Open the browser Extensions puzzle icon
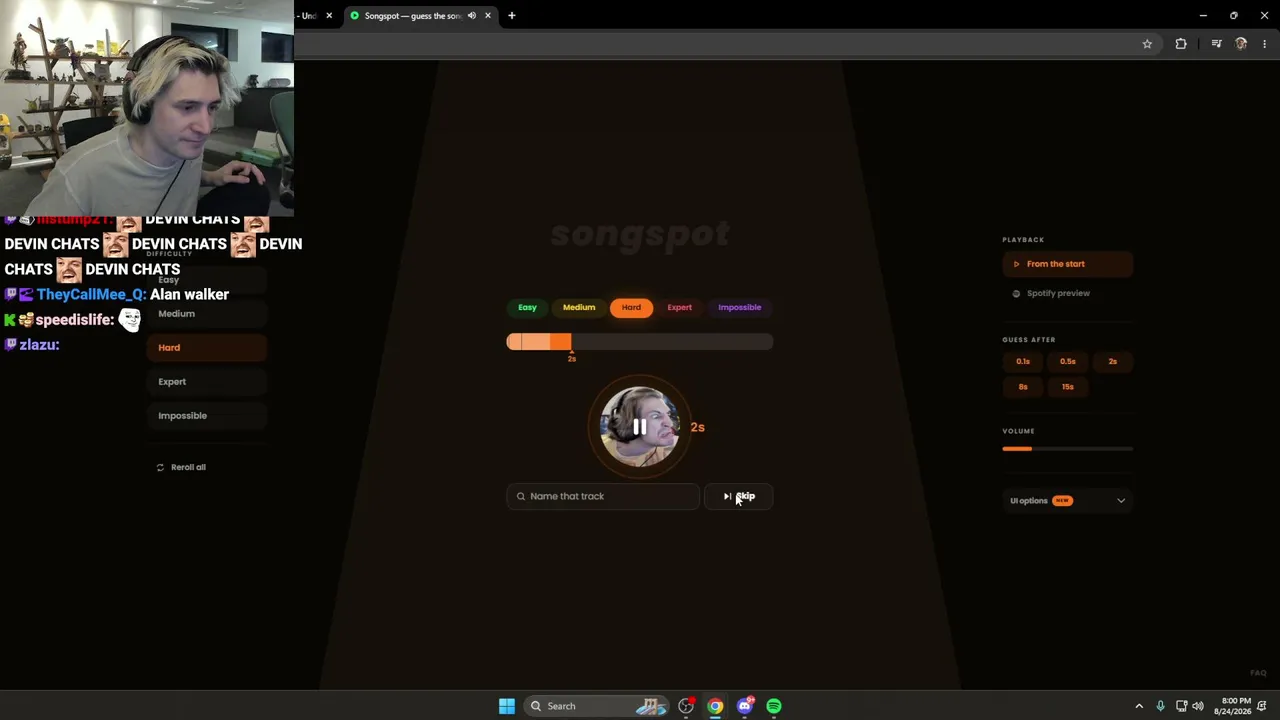 tap(1181, 44)
